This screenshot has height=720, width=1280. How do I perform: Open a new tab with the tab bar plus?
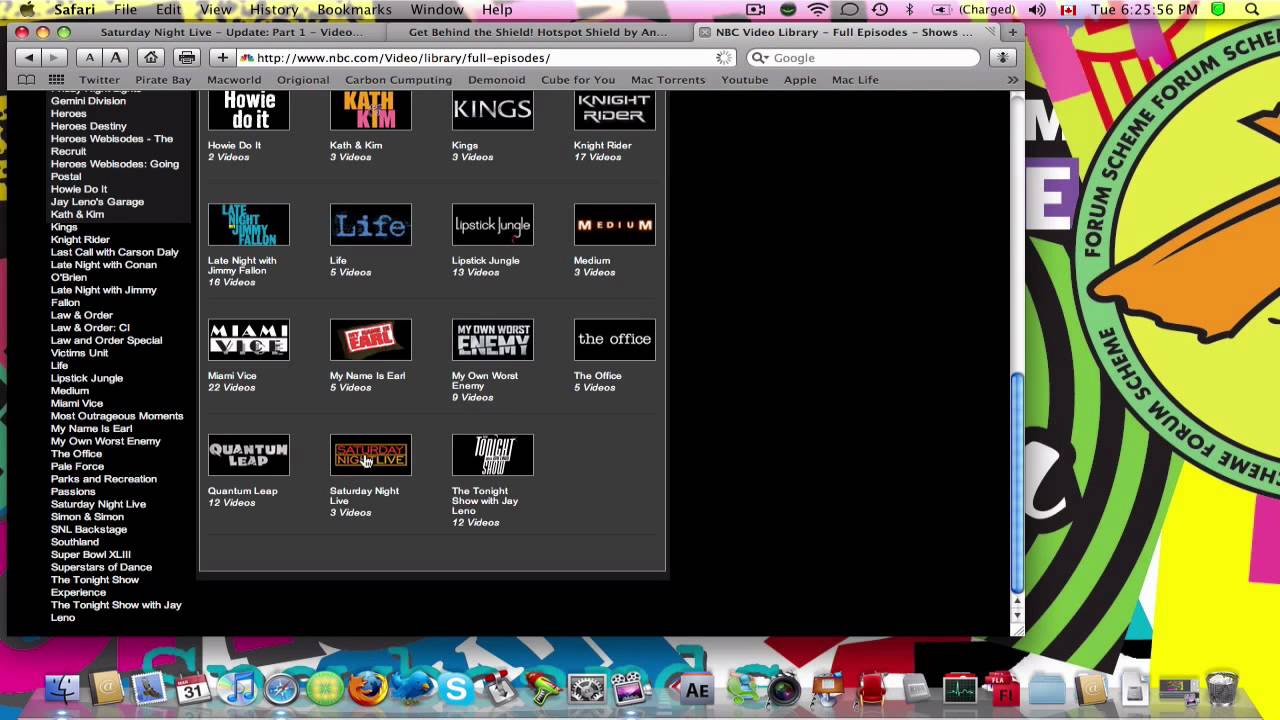(1013, 32)
